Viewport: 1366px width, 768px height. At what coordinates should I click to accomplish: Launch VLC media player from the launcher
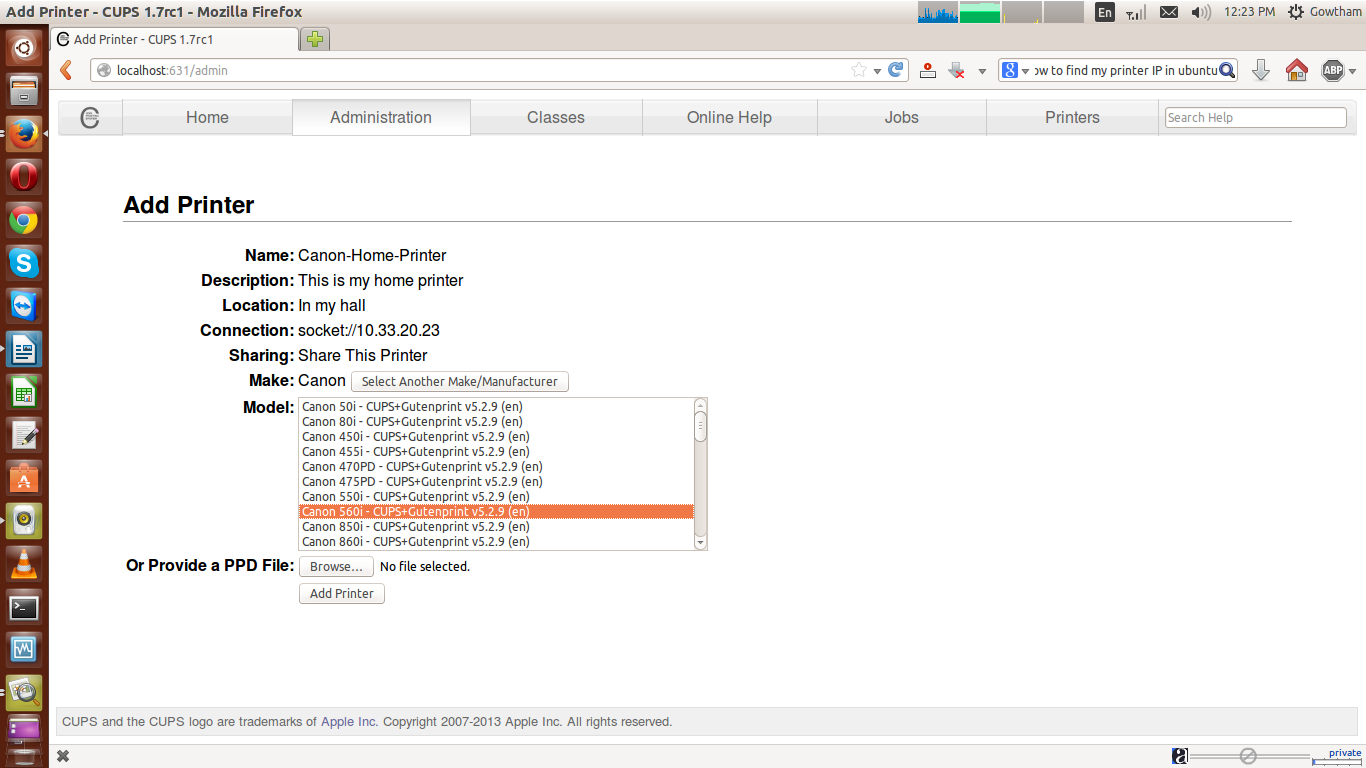click(x=24, y=565)
